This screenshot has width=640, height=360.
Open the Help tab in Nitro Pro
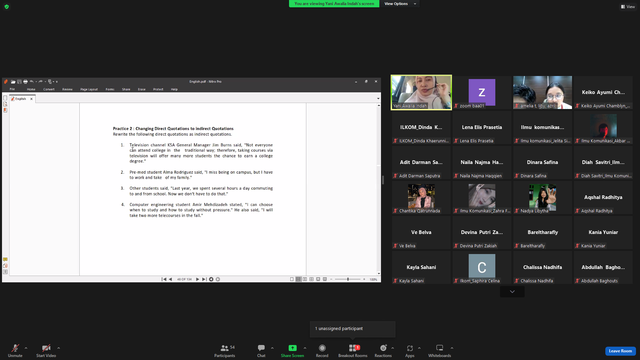pyautogui.click(x=174, y=89)
